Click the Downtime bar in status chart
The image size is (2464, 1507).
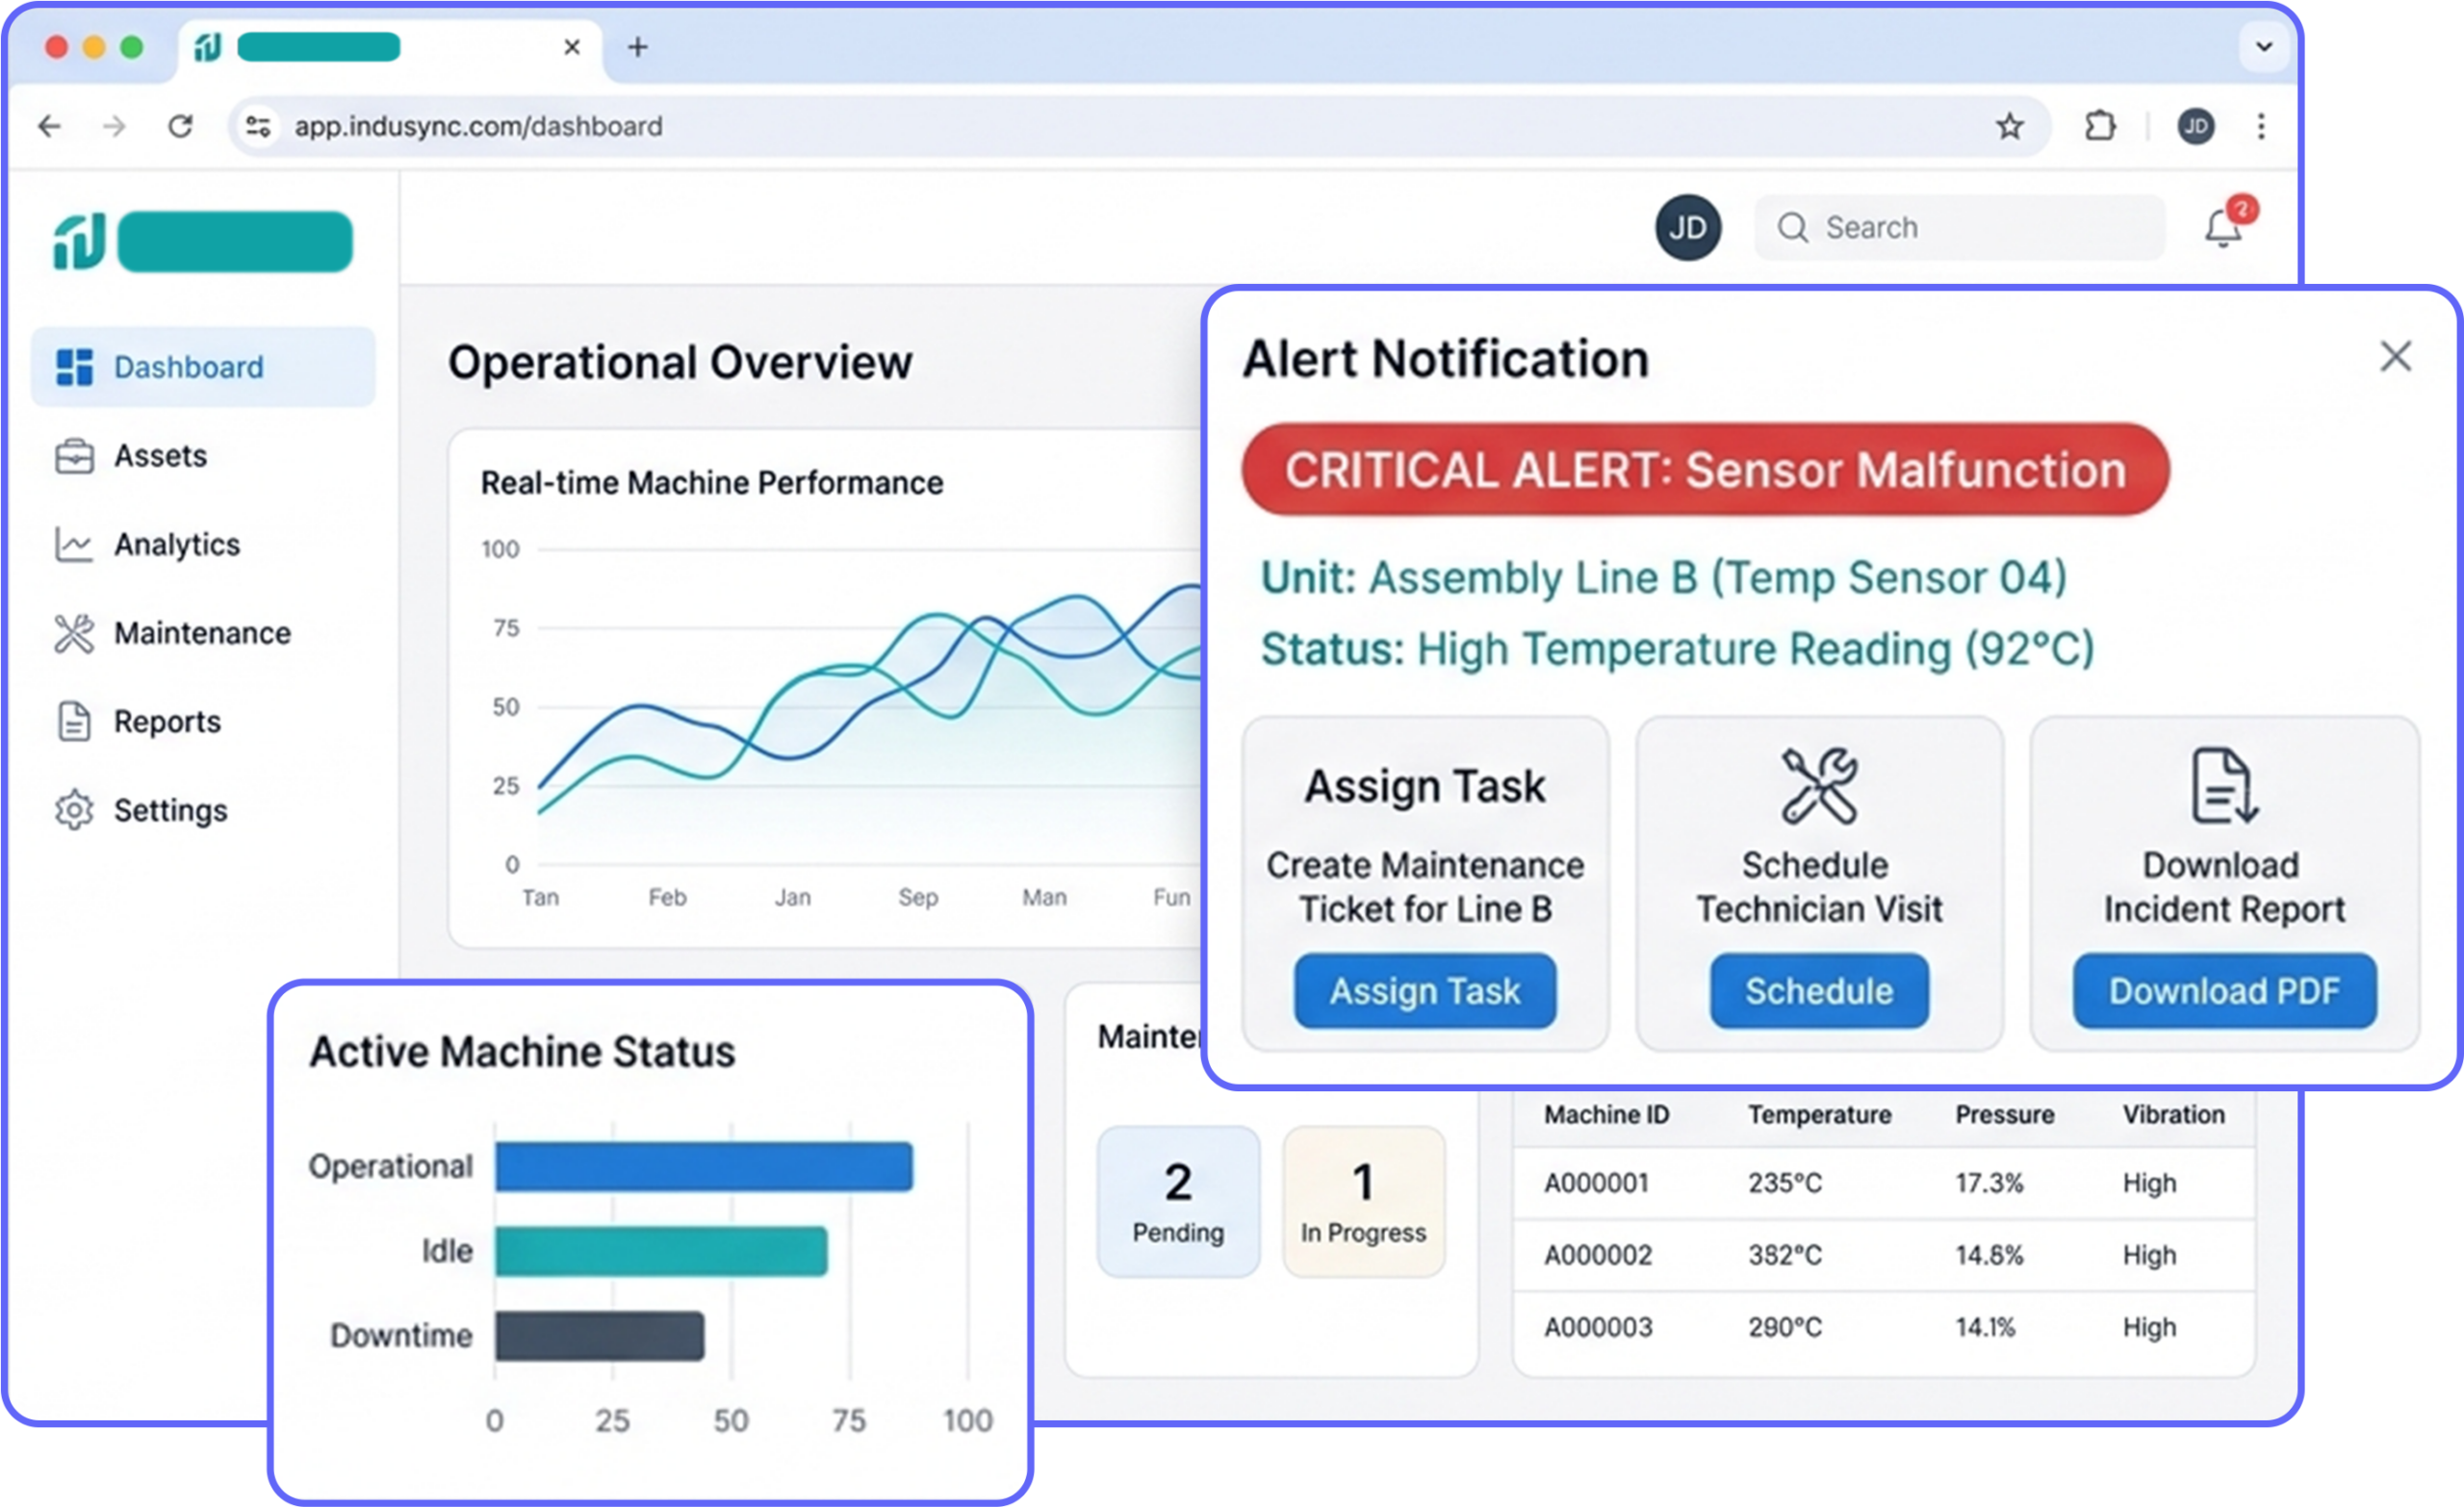coord(599,1336)
